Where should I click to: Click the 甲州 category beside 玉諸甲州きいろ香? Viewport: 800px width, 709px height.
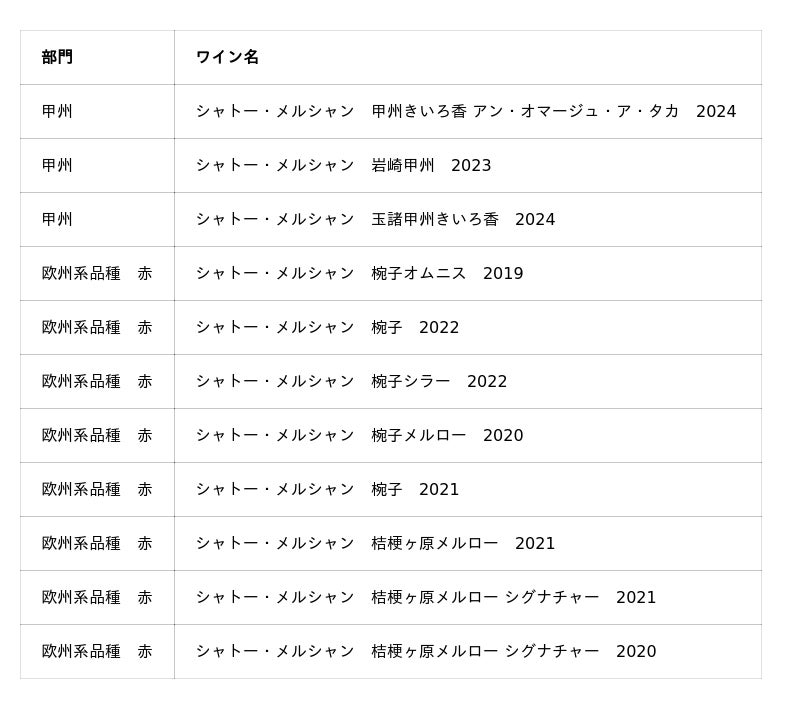pos(57,219)
